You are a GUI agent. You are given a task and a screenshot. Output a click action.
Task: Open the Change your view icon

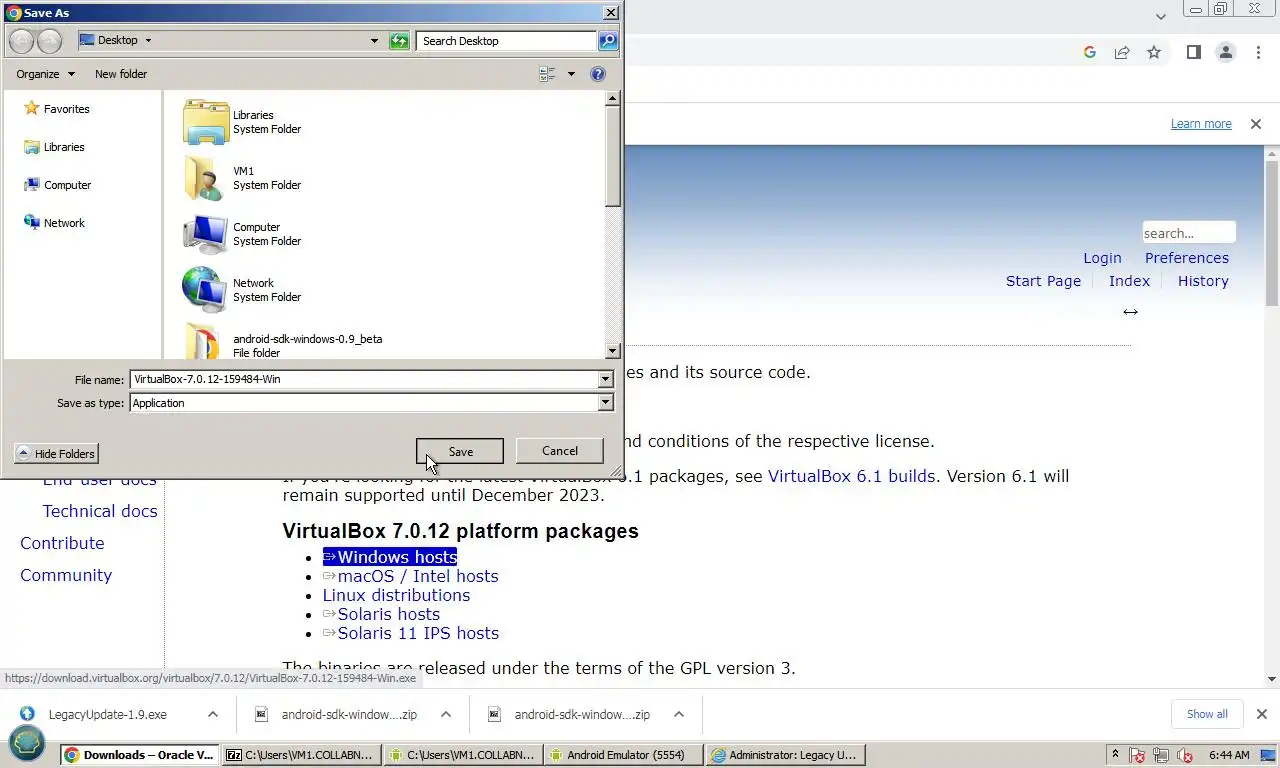pyautogui.click(x=547, y=74)
